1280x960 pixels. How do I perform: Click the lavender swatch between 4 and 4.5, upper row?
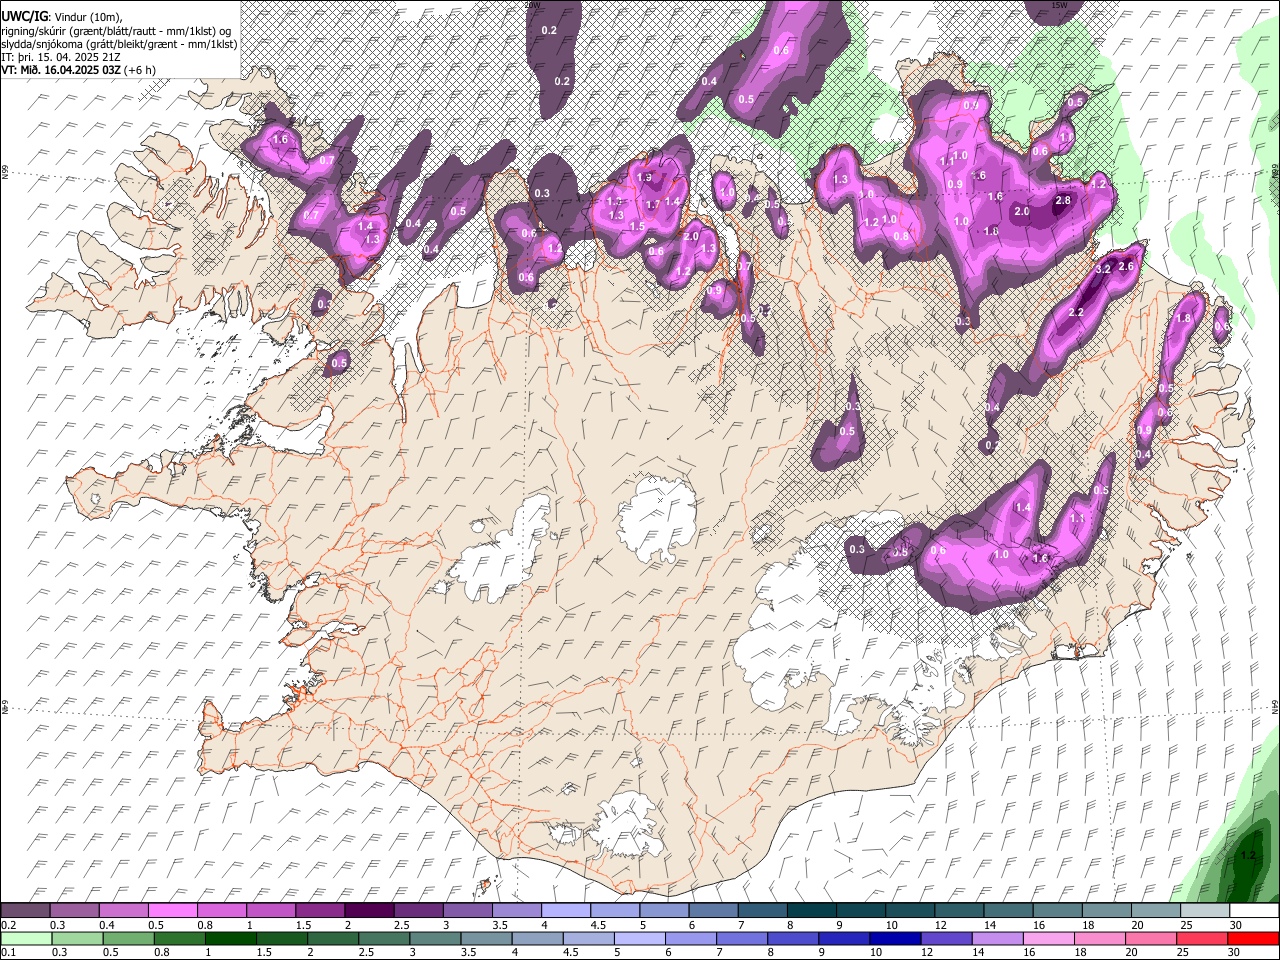pyautogui.click(x=564, y=911)
